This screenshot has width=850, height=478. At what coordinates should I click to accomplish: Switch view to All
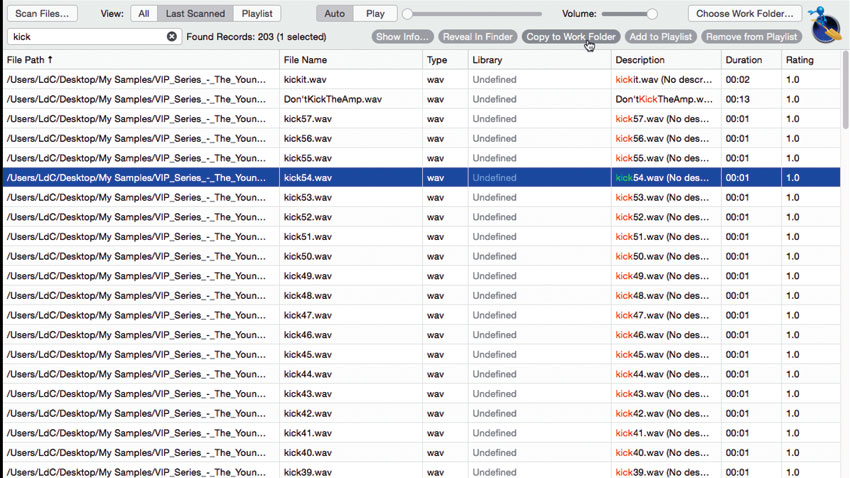[144, 14]
